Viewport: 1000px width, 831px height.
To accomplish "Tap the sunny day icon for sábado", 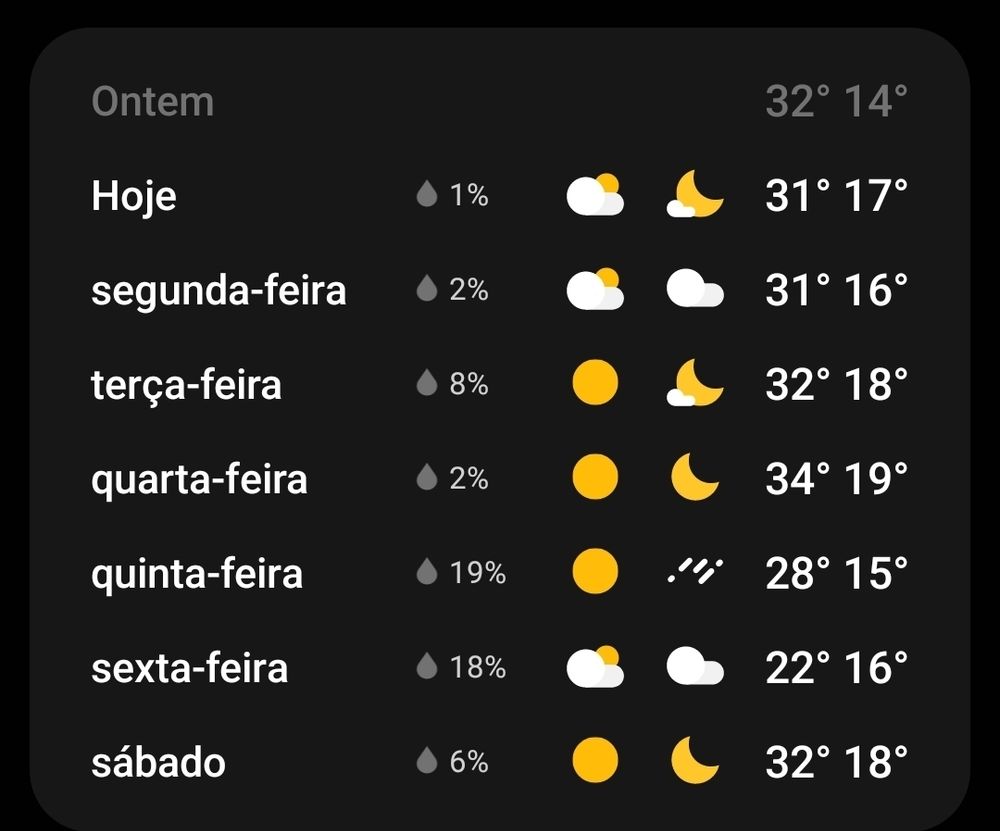I will 595,760.
